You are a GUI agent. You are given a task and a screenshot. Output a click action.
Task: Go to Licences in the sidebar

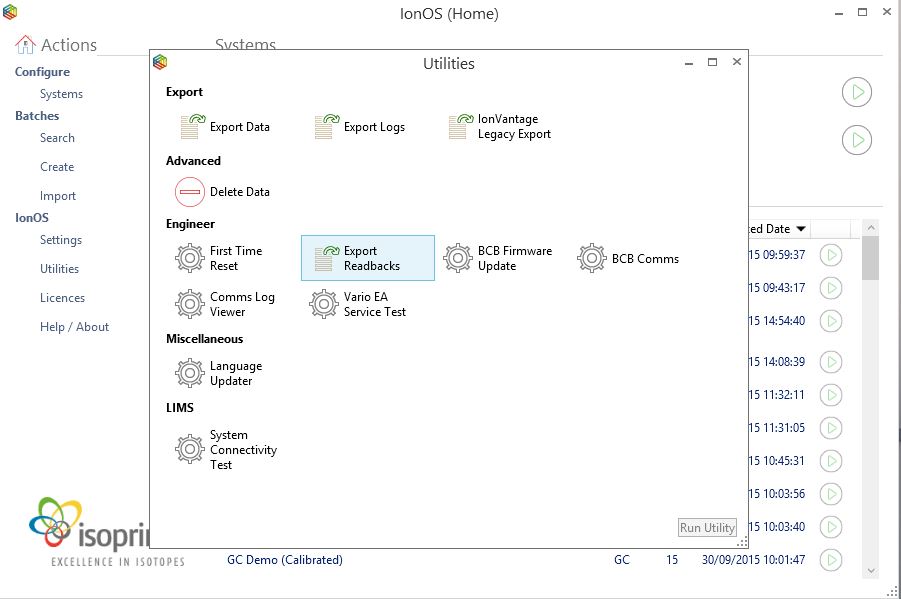click(62, 298)
